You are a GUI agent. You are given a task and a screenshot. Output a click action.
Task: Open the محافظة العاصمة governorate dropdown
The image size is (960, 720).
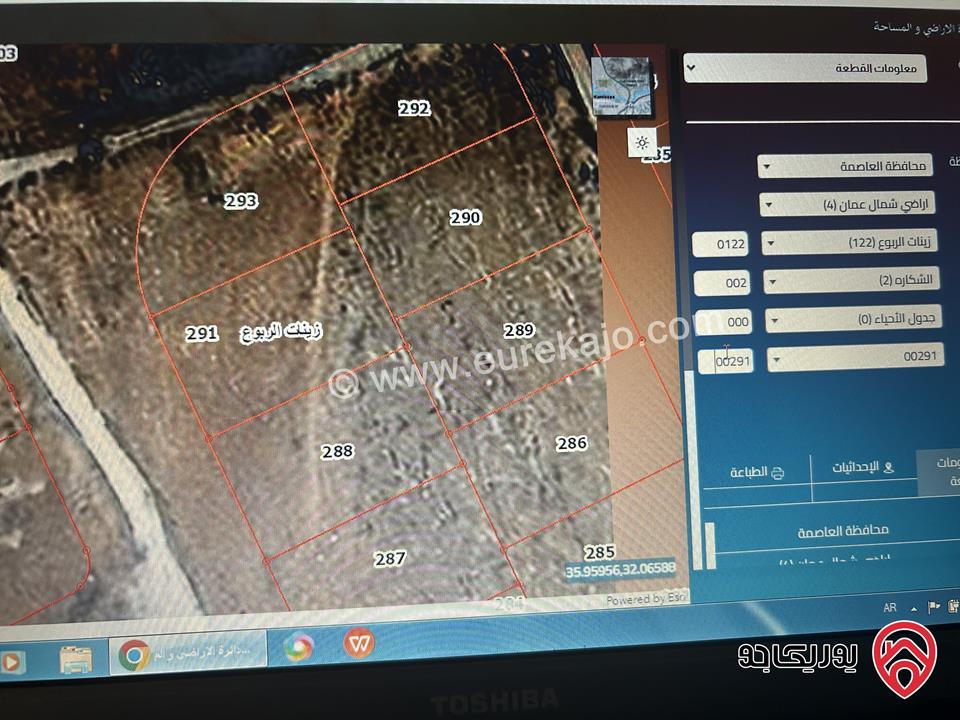845,166
